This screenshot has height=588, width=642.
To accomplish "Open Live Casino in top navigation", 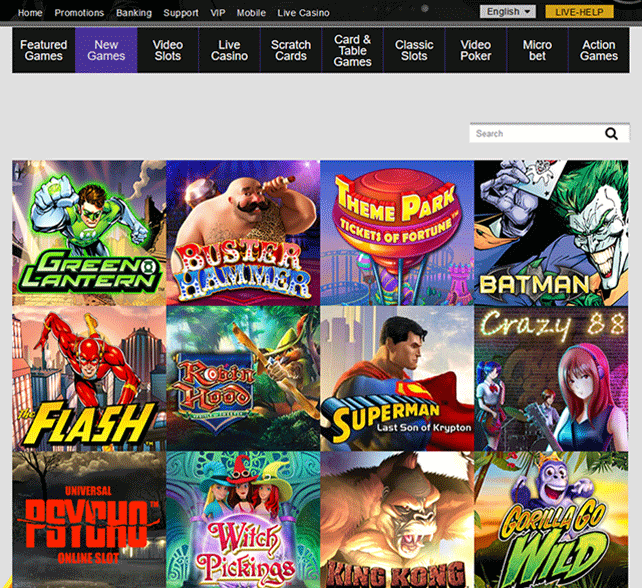I will [x=303, y=13].
